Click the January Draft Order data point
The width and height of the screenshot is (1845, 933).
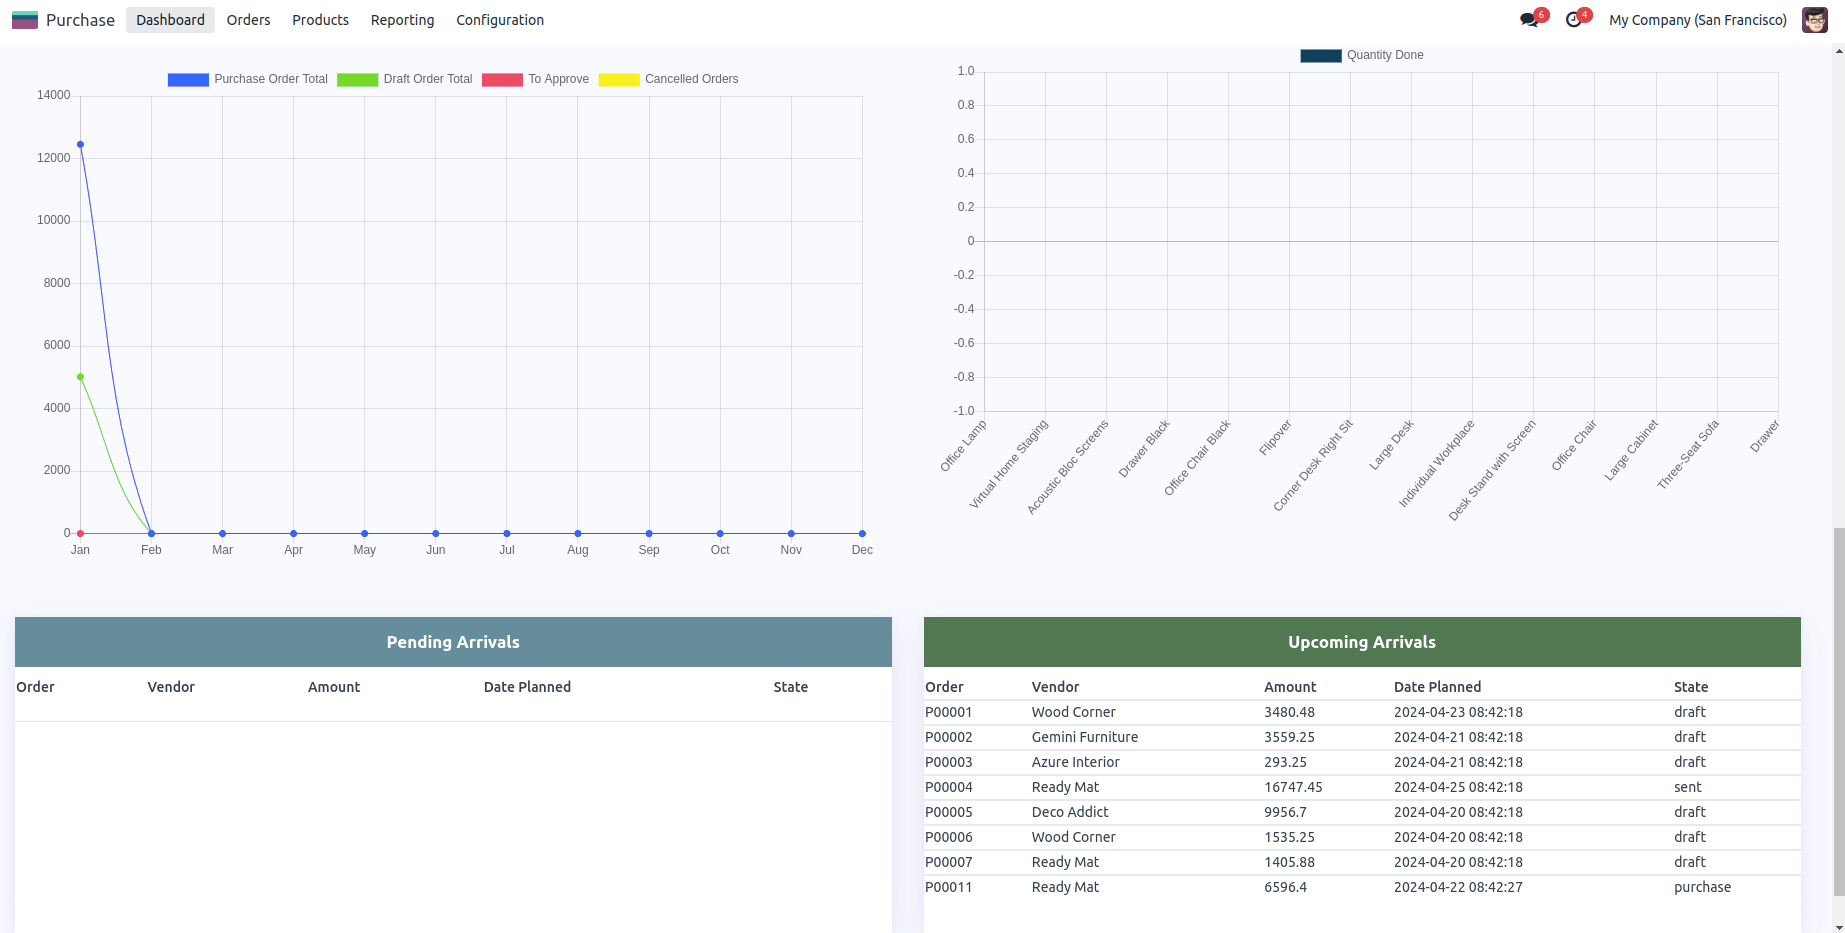pyautogui.click(x=81, y=377)
